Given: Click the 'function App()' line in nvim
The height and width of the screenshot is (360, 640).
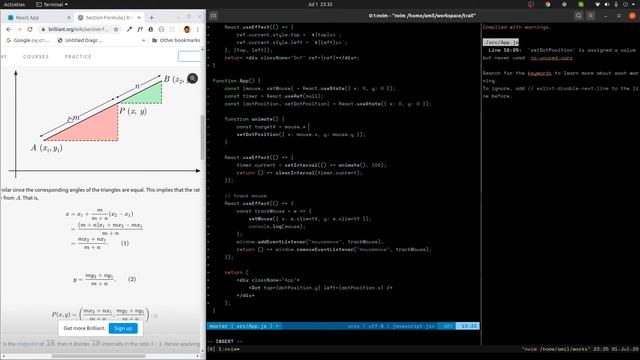Looking at the screenshot, I should click(x=236, y=80).
